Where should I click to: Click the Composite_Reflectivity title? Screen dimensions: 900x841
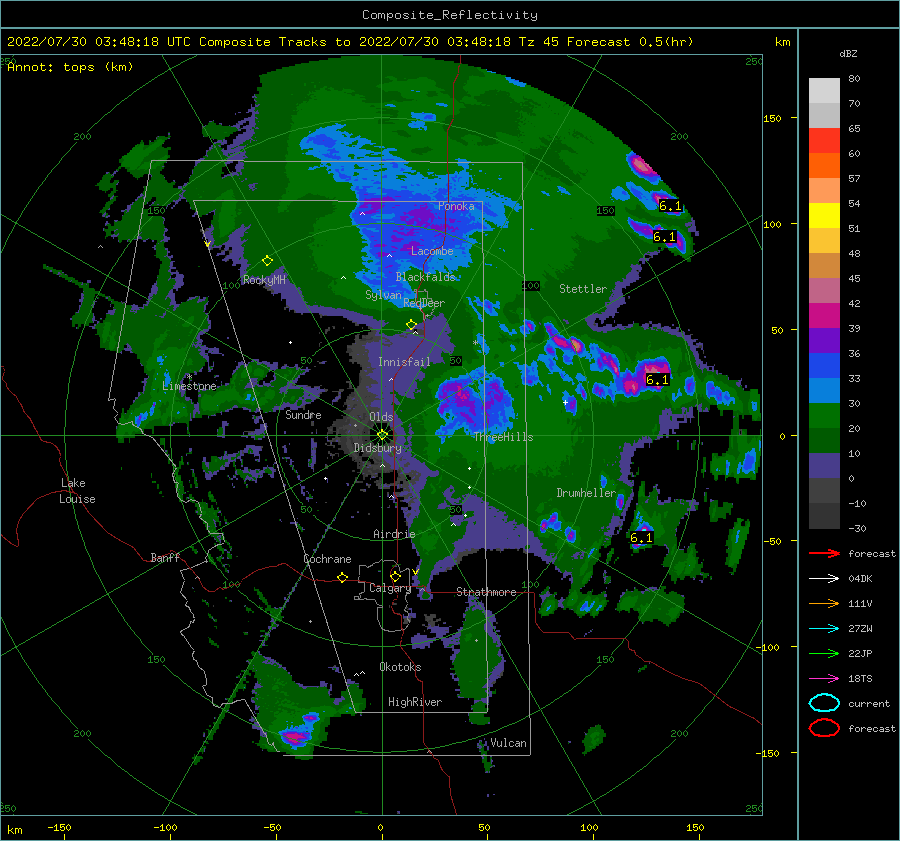[x=450, y=15]
